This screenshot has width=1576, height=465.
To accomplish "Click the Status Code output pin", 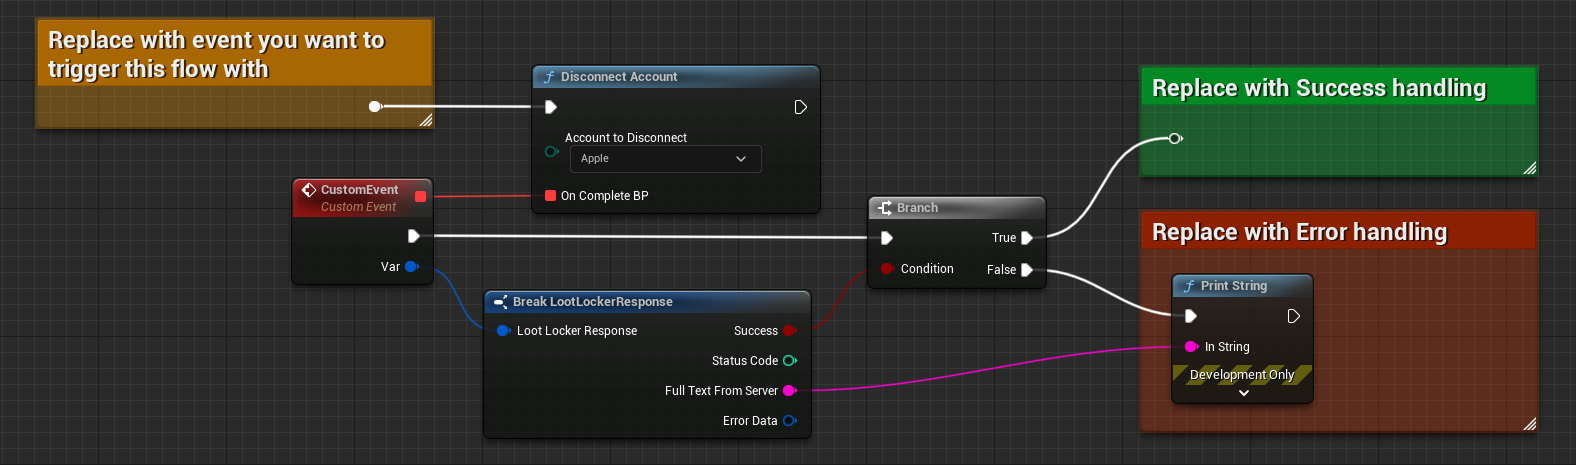I will 789,361.
